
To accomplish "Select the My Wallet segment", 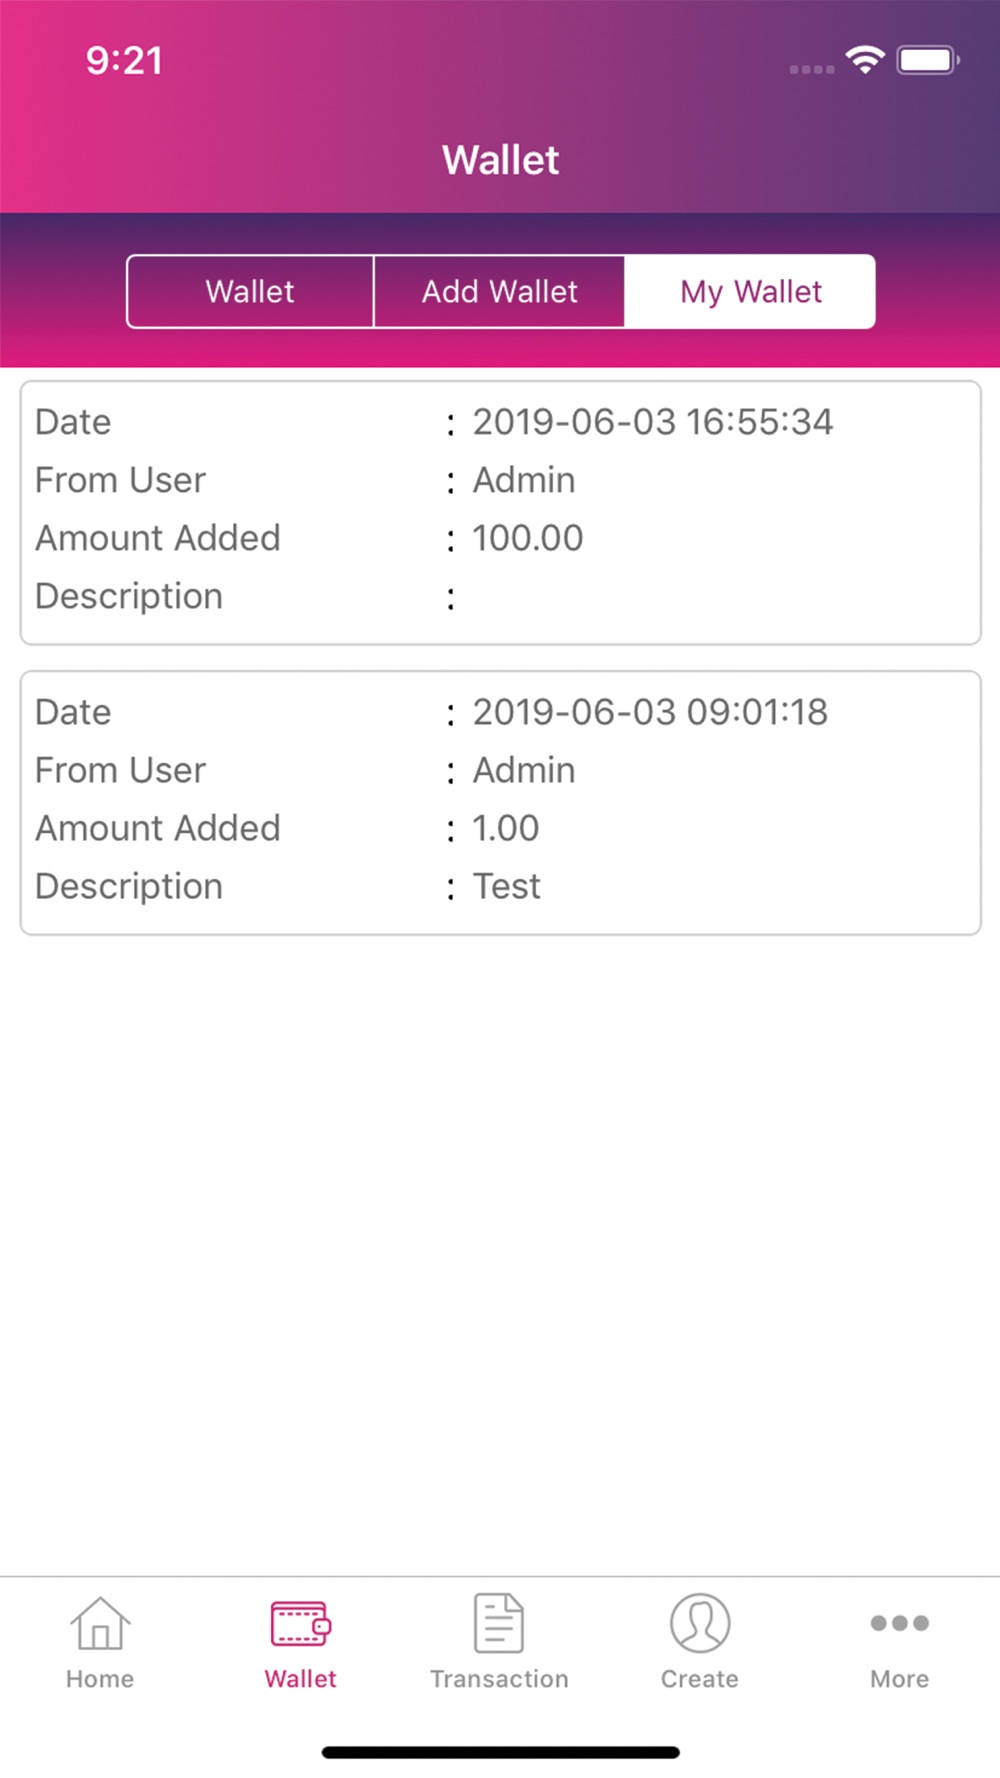I will click(x=750, y=291).
